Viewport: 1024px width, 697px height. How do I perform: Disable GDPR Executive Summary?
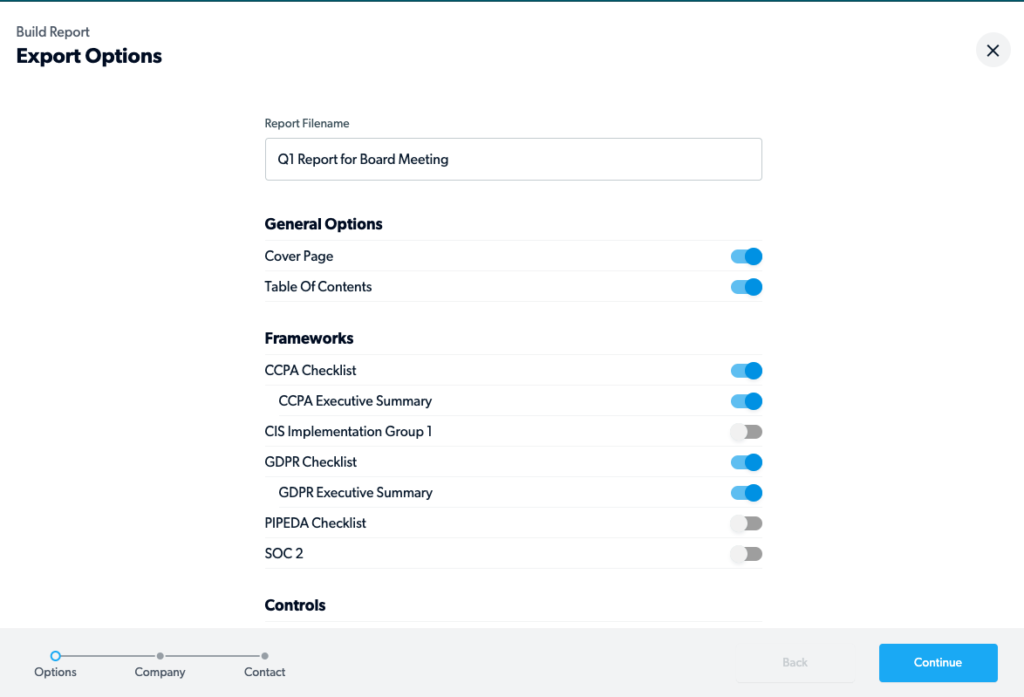click(746, 492)
